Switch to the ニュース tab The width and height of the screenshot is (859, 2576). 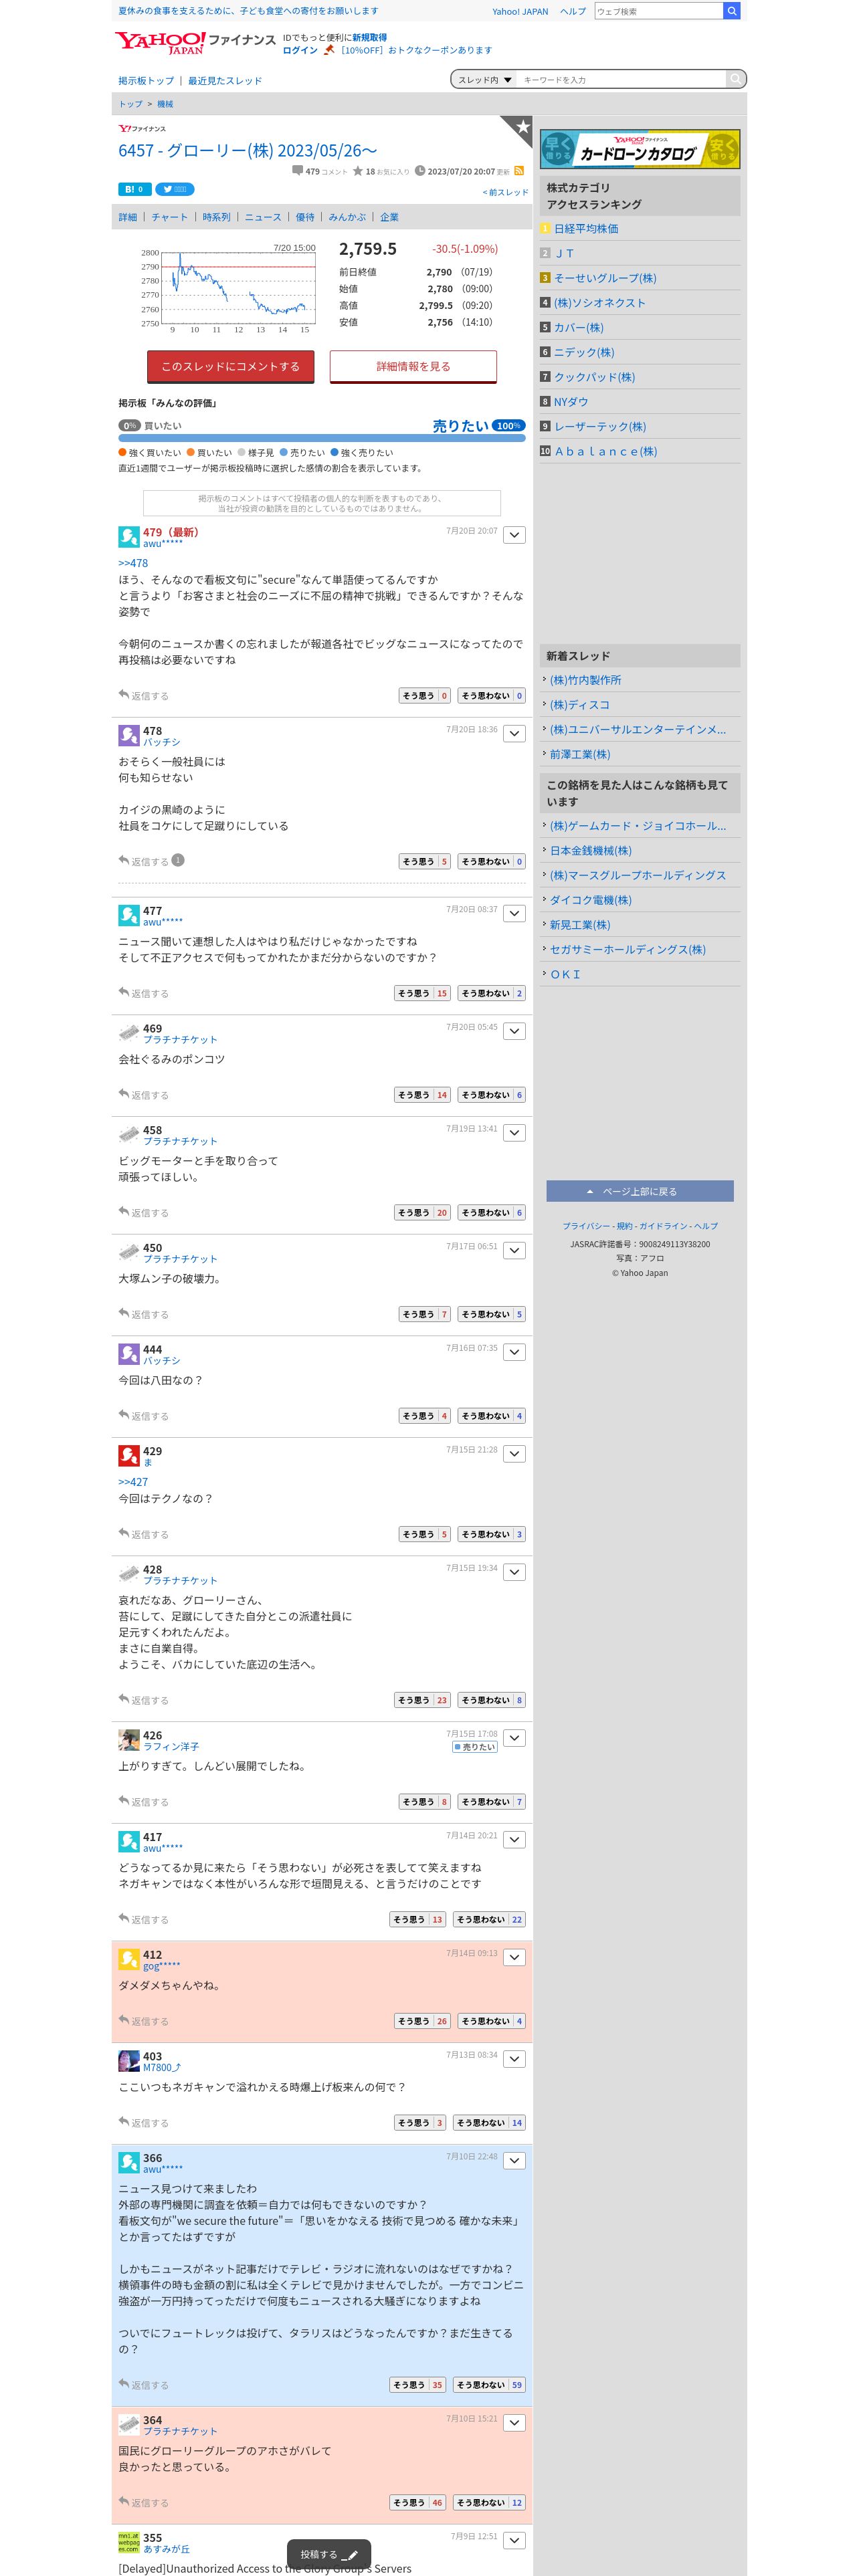point(263,217)
